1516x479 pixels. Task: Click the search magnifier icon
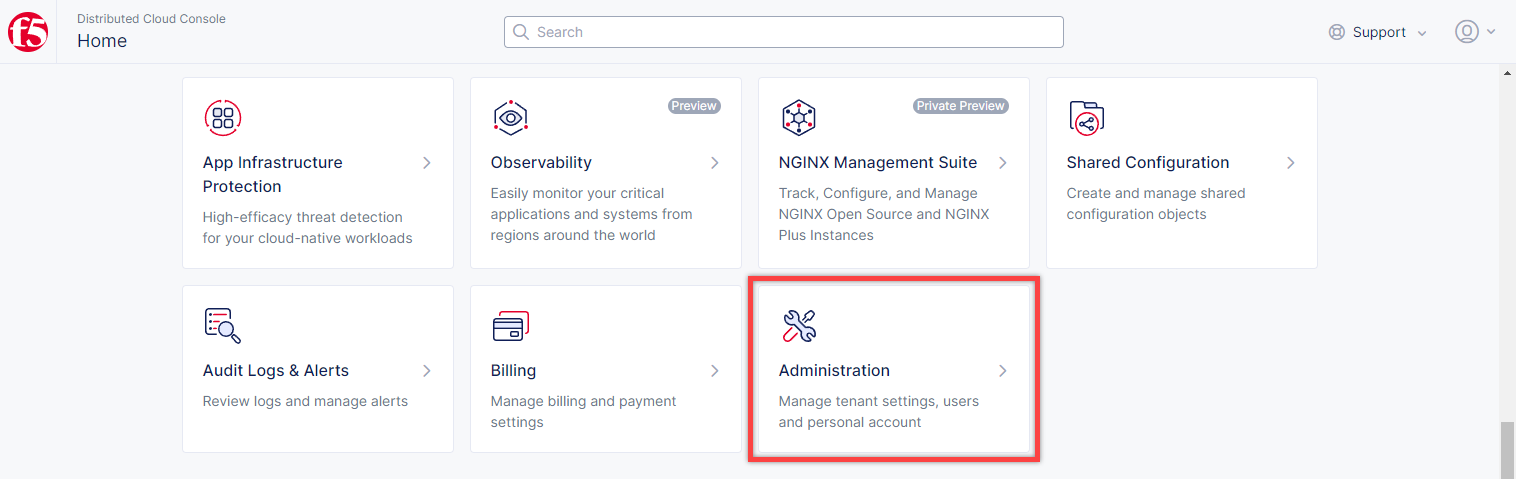(x=520, y=32)
